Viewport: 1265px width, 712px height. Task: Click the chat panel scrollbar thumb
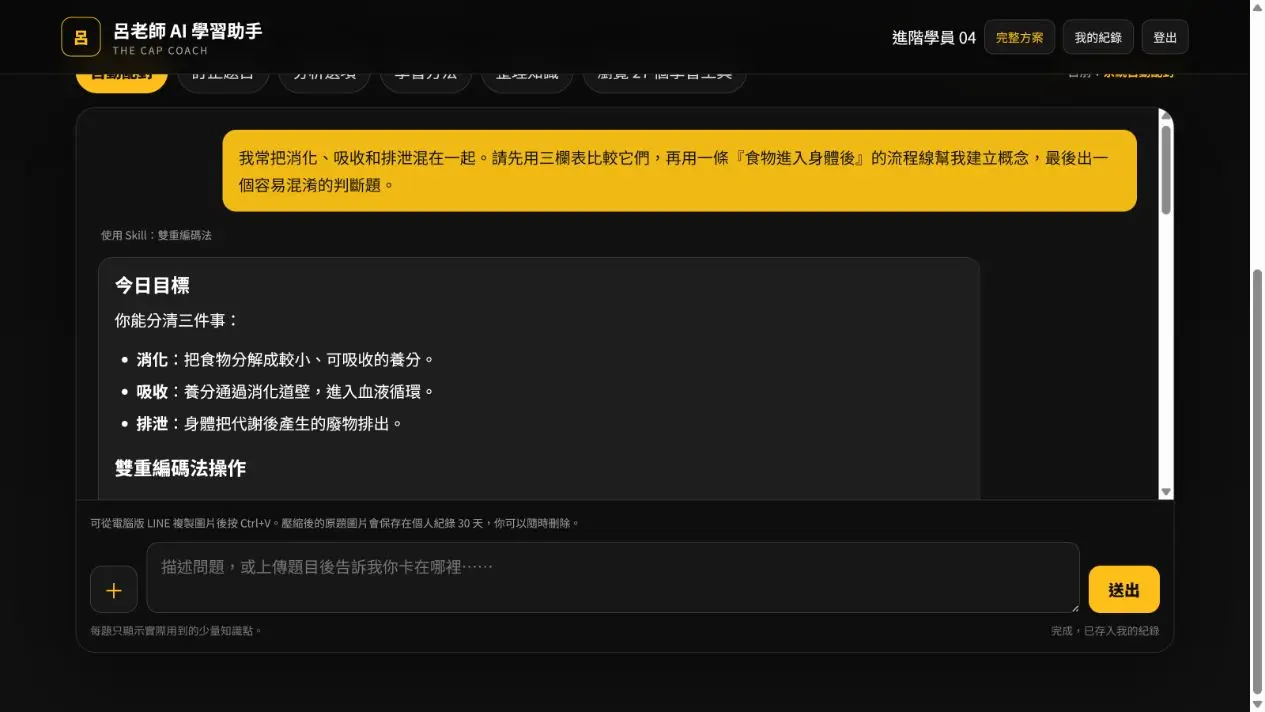tap(1165, 169)
